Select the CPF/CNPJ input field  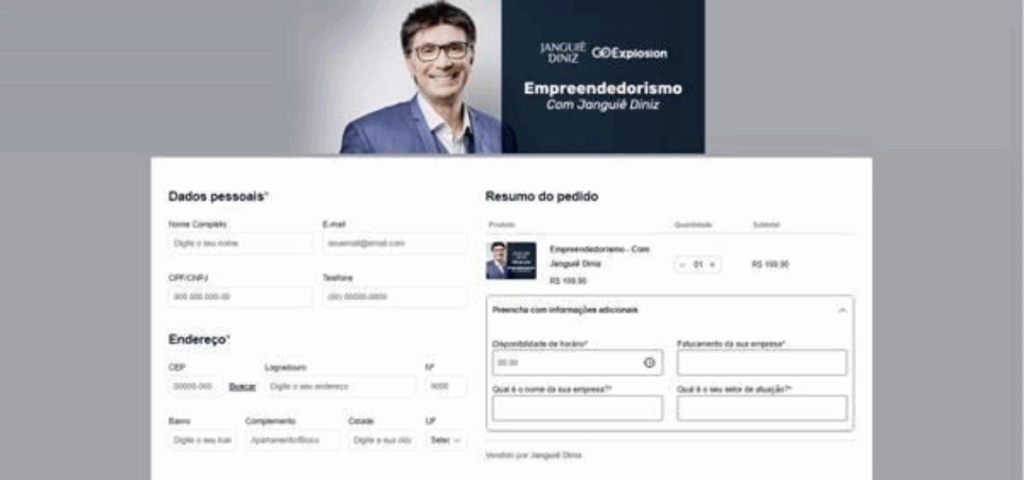click(x=240, y=296)
